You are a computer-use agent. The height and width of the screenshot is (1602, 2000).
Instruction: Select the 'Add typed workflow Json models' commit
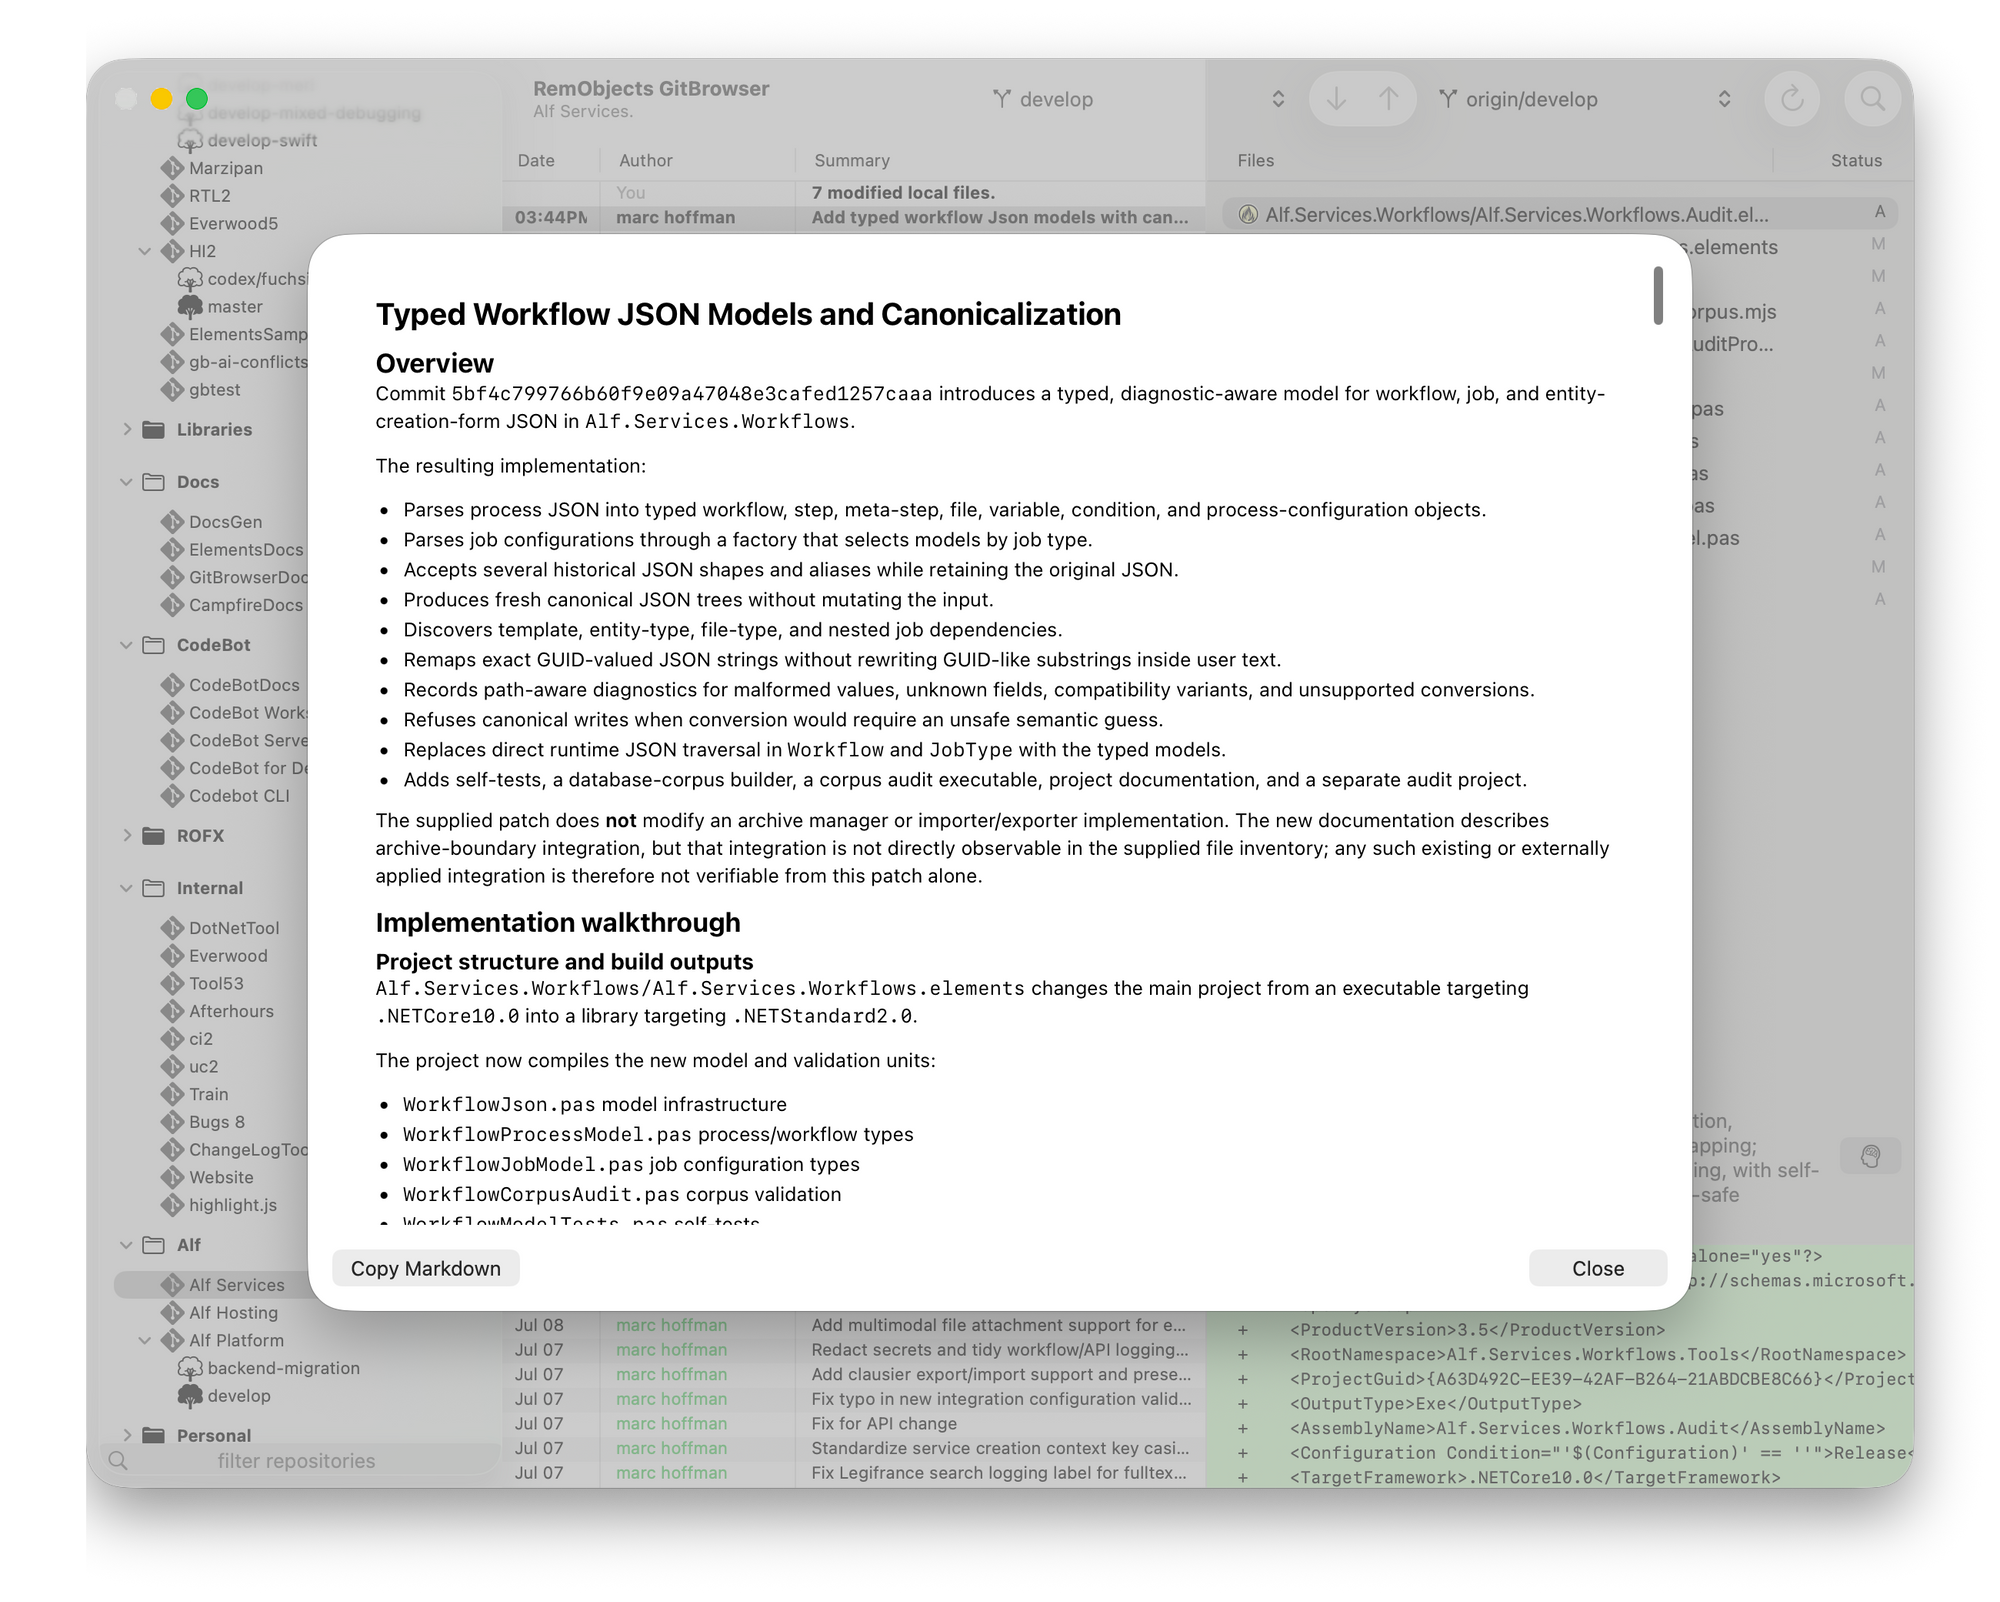tap(854, 218)
